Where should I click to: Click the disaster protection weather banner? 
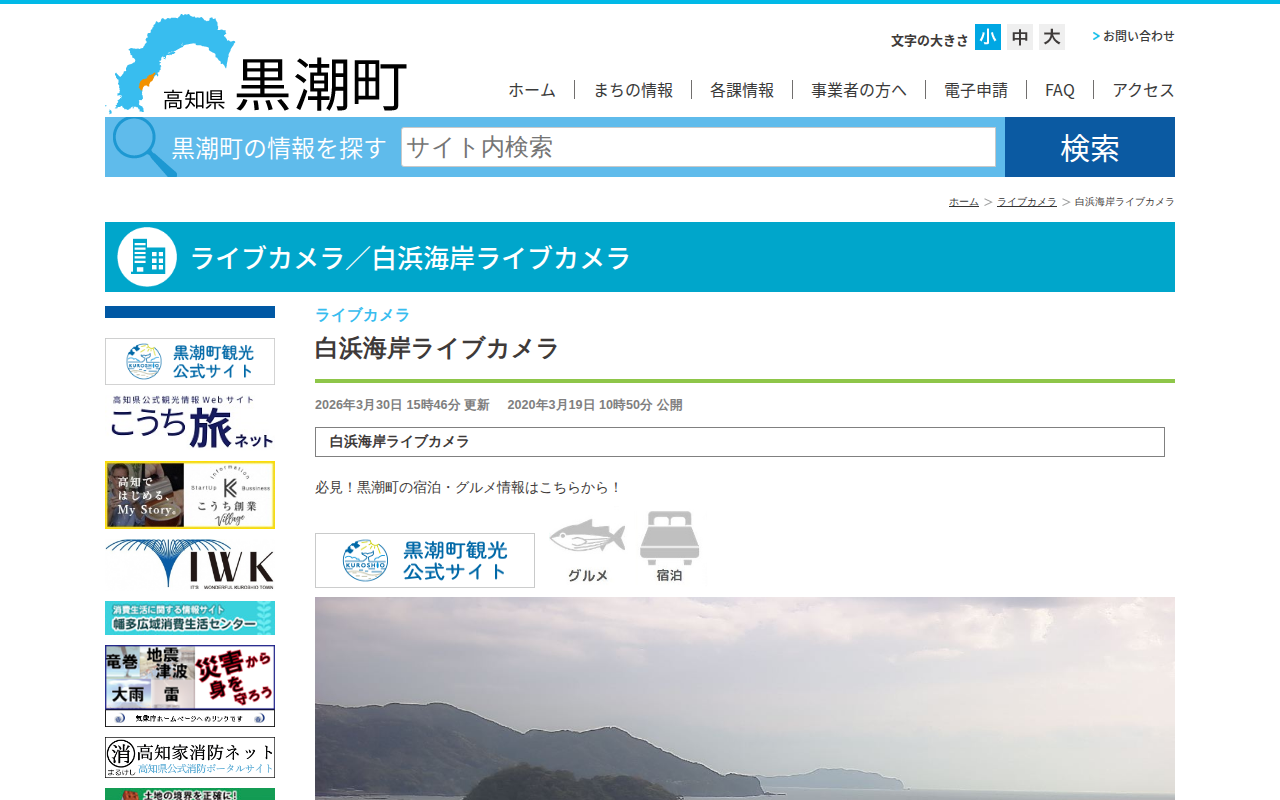click(190, 685)
